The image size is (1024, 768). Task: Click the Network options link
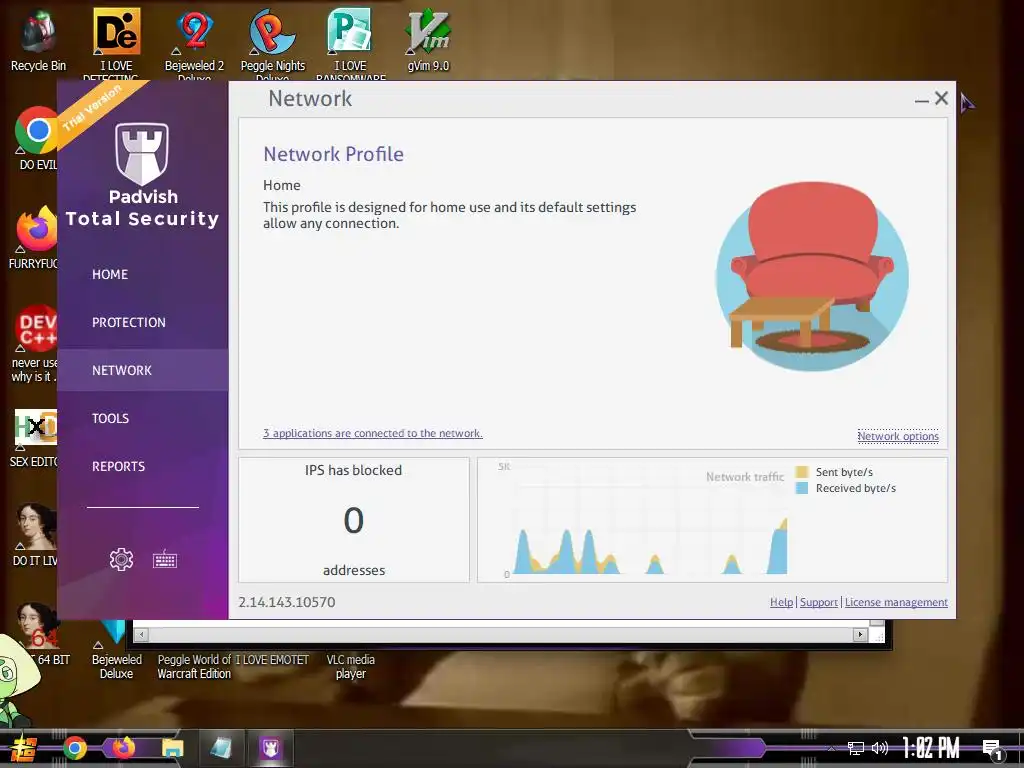click(x=898, y=436)
